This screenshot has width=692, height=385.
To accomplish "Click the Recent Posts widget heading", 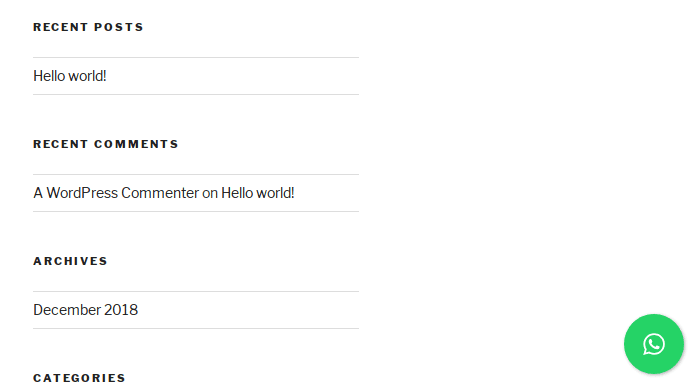I will [x=88, y=27].
